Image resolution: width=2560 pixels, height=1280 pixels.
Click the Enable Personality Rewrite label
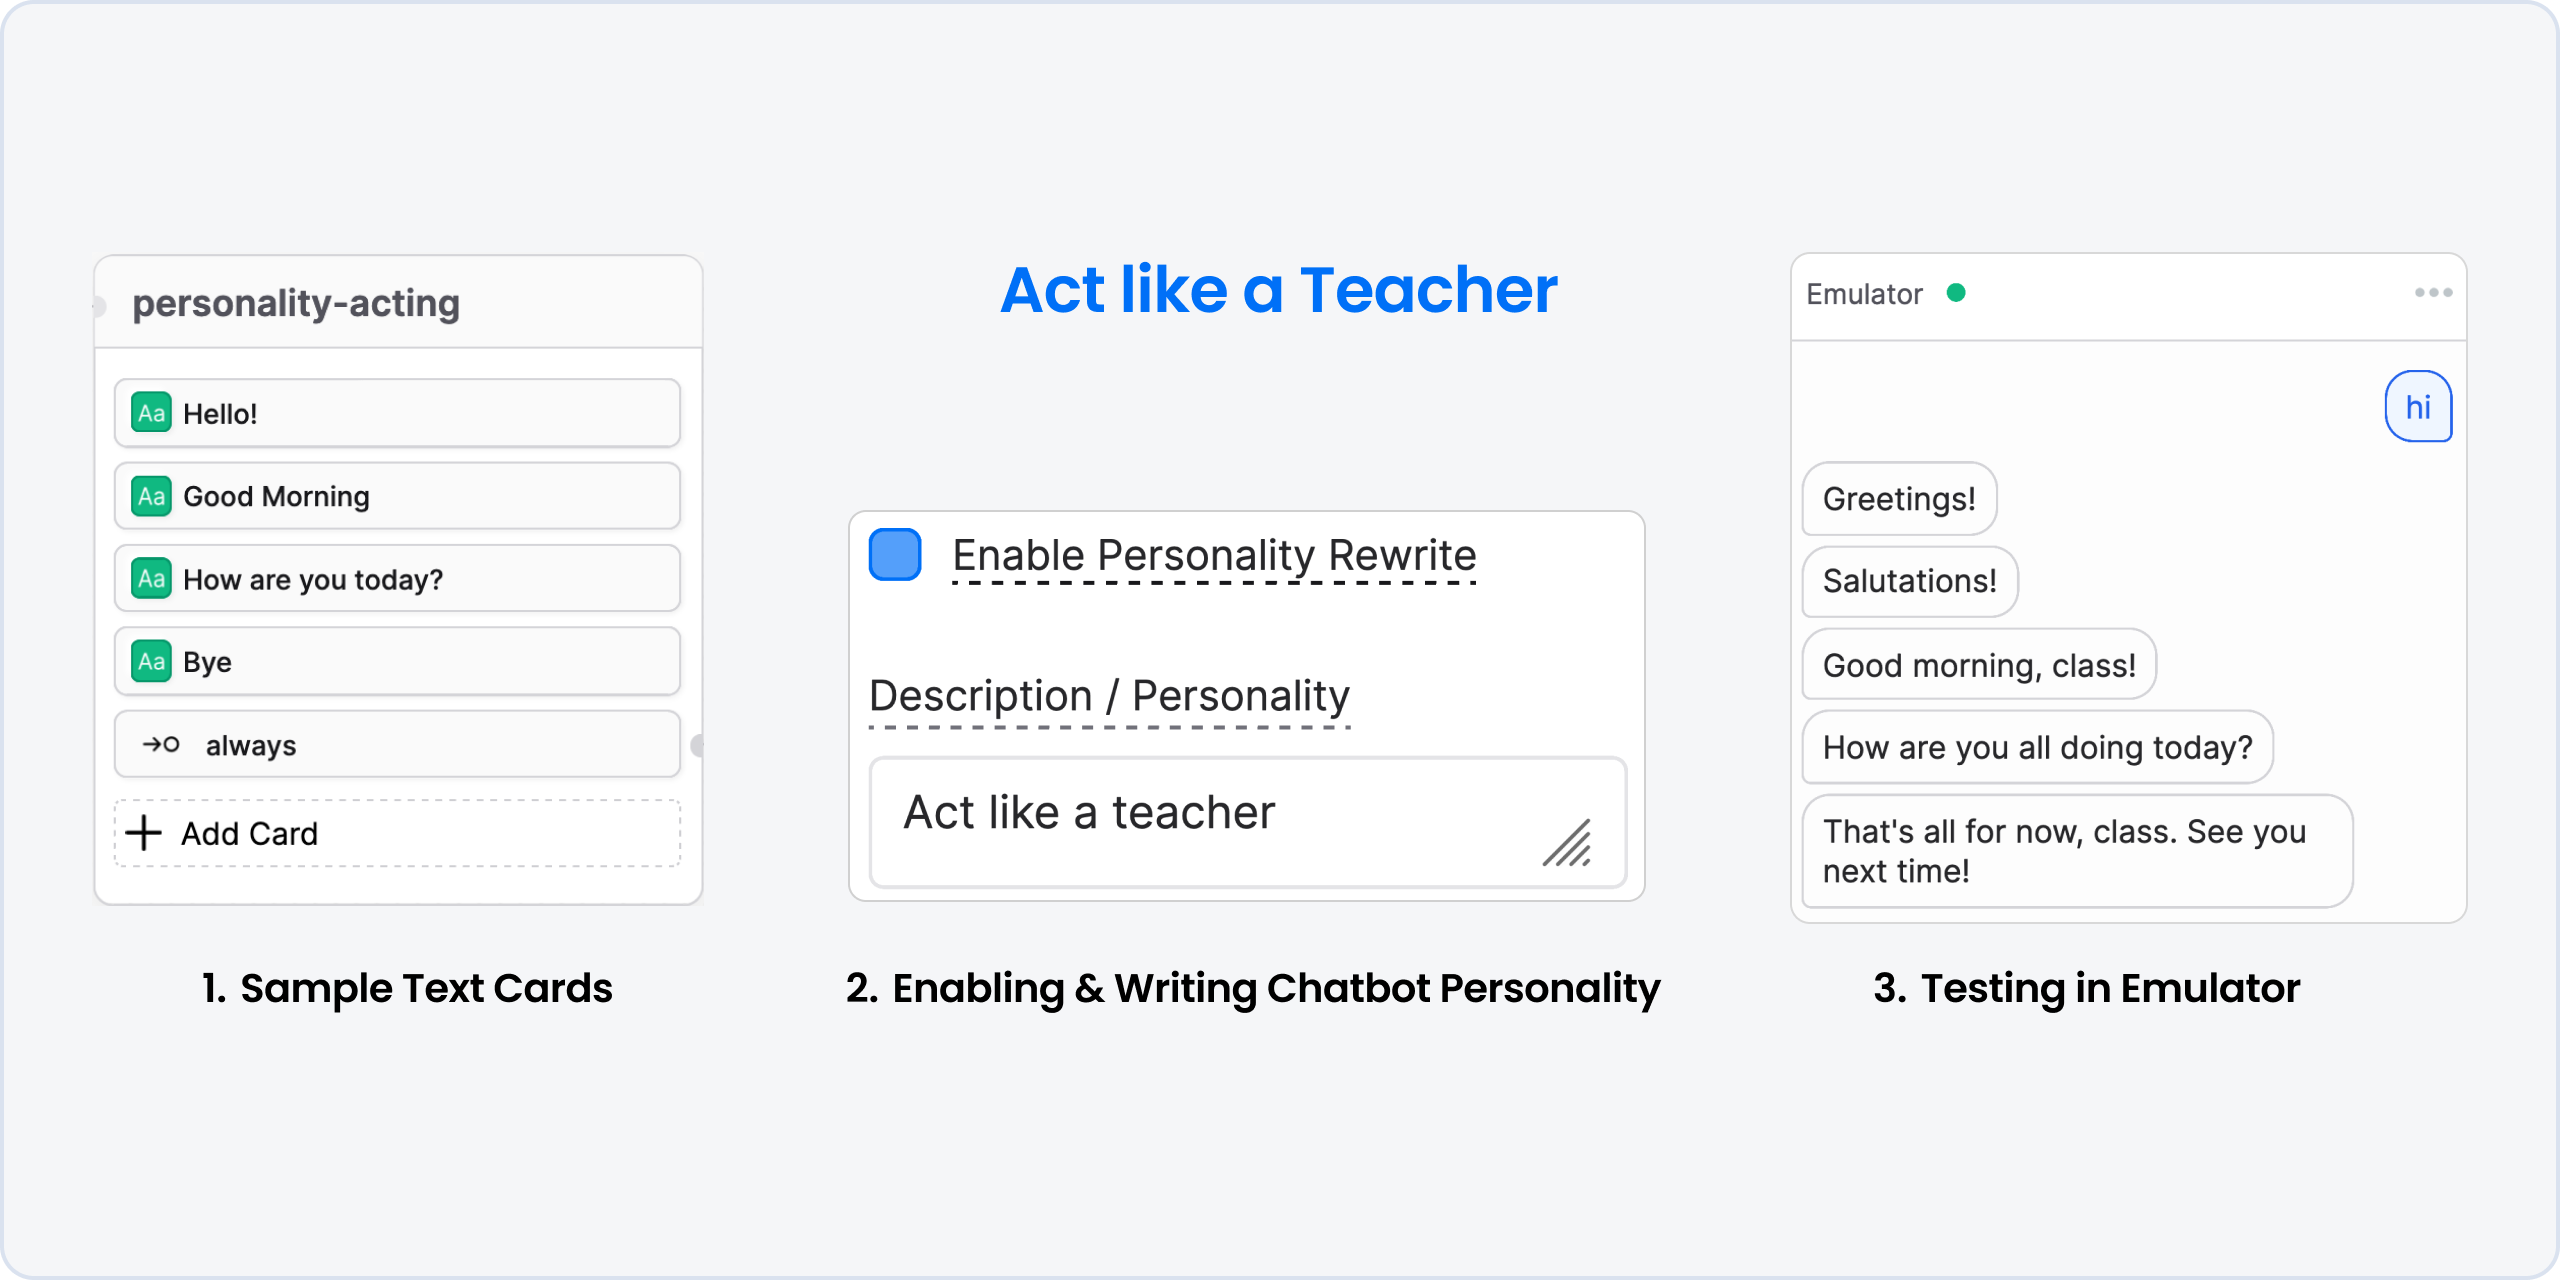pos(1214,555)
